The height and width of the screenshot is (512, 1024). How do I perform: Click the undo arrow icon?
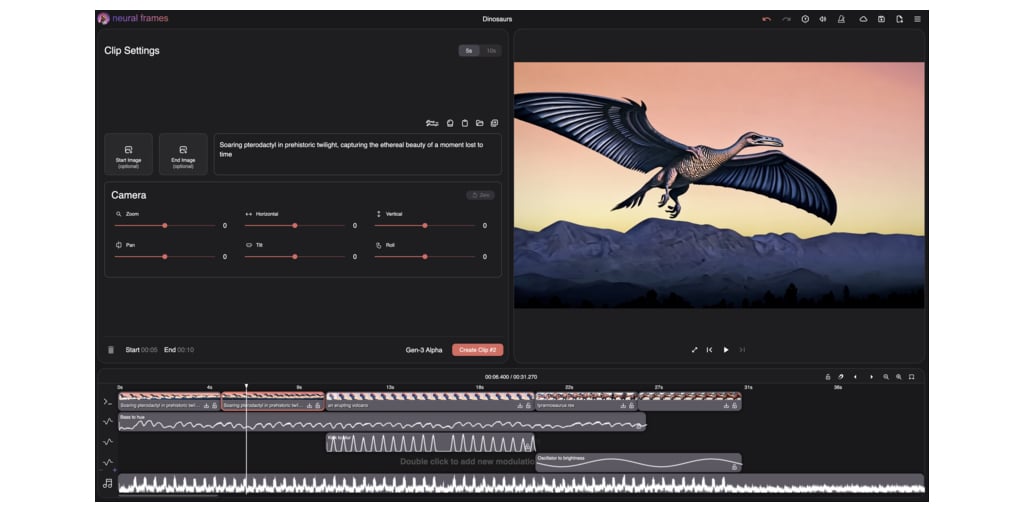[766, 19]
